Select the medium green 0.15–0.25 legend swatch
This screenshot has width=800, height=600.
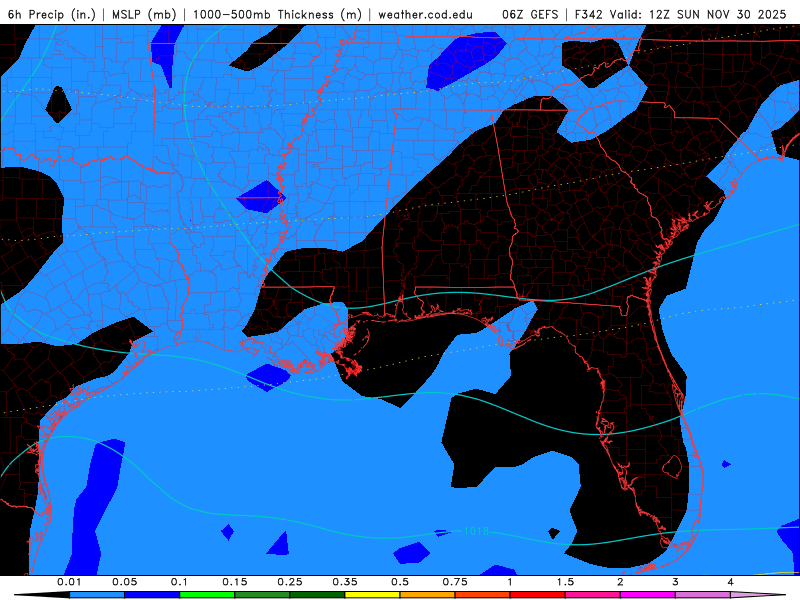[x=262, y=595]
